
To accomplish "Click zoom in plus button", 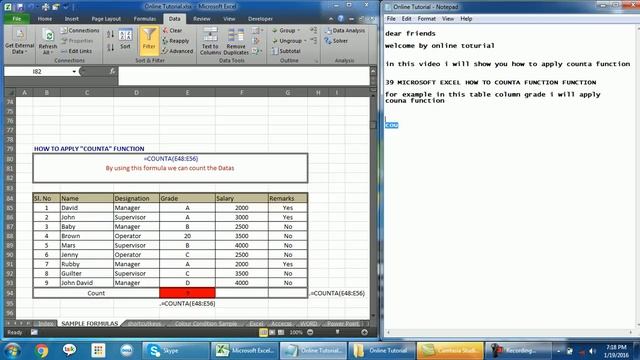I will [364, 333].
